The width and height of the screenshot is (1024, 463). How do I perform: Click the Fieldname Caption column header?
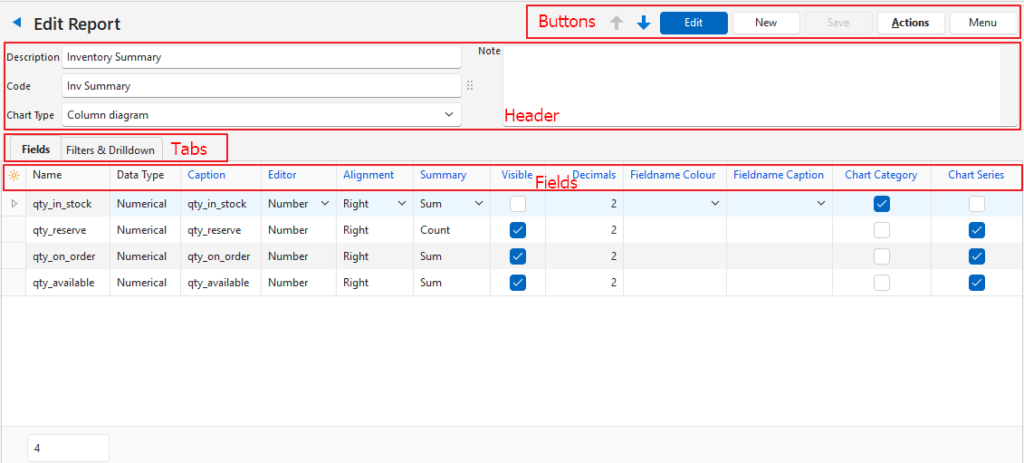779,175
